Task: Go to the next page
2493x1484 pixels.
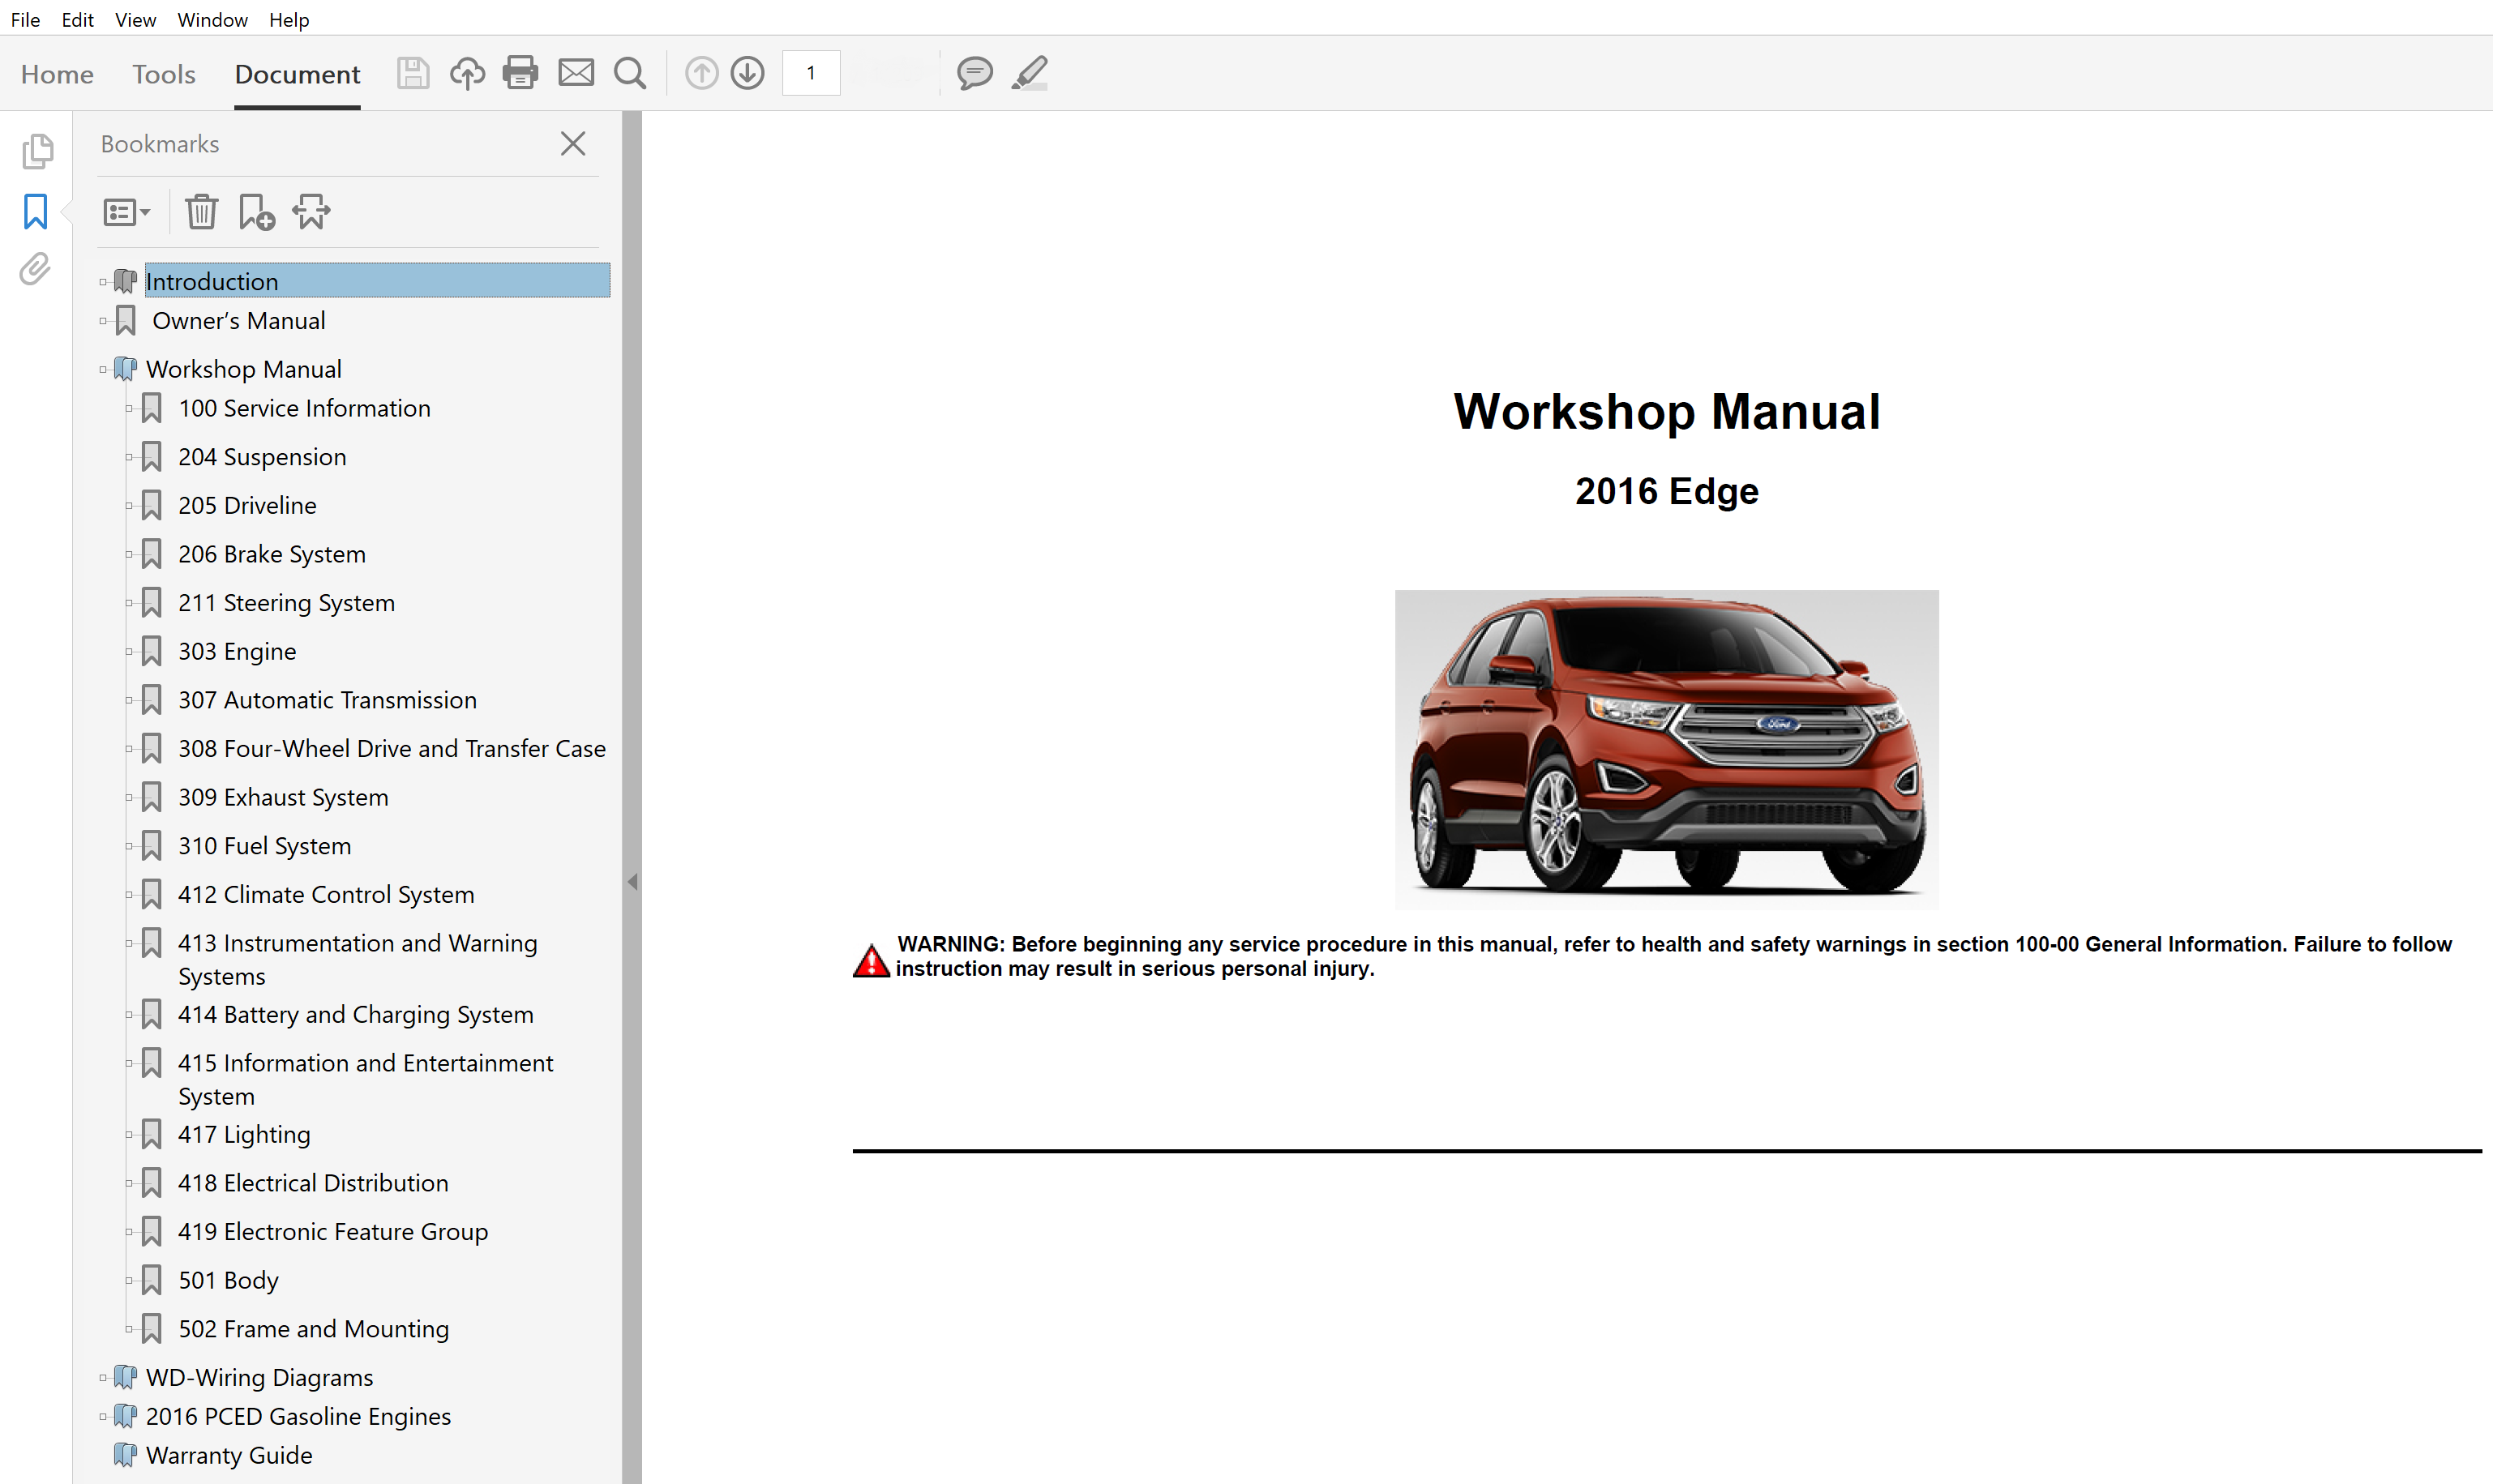Action: [747, 73]
